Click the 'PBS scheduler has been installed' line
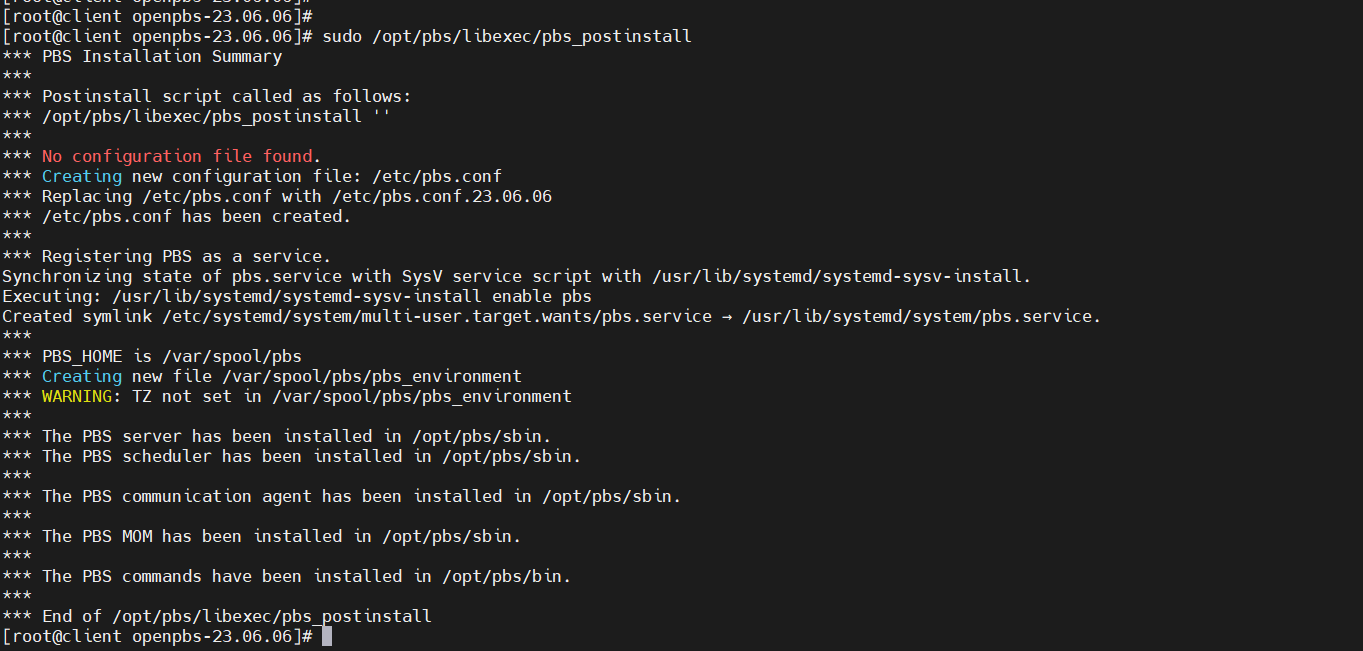Image resolution: width=1363 pixels, height=651 pixels. tap(292, 456)
